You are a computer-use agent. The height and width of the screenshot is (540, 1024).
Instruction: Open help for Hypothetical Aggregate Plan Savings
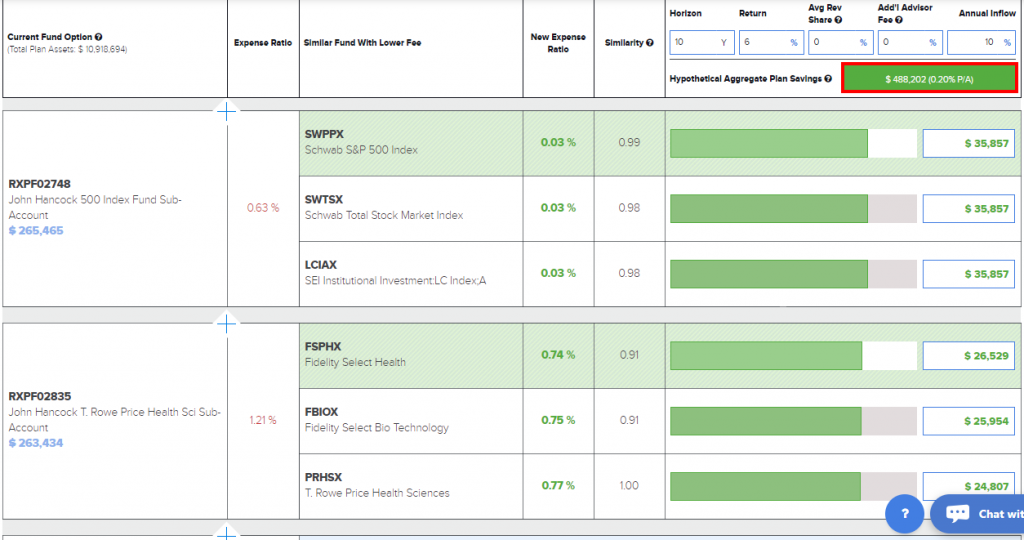click(828, 79)
